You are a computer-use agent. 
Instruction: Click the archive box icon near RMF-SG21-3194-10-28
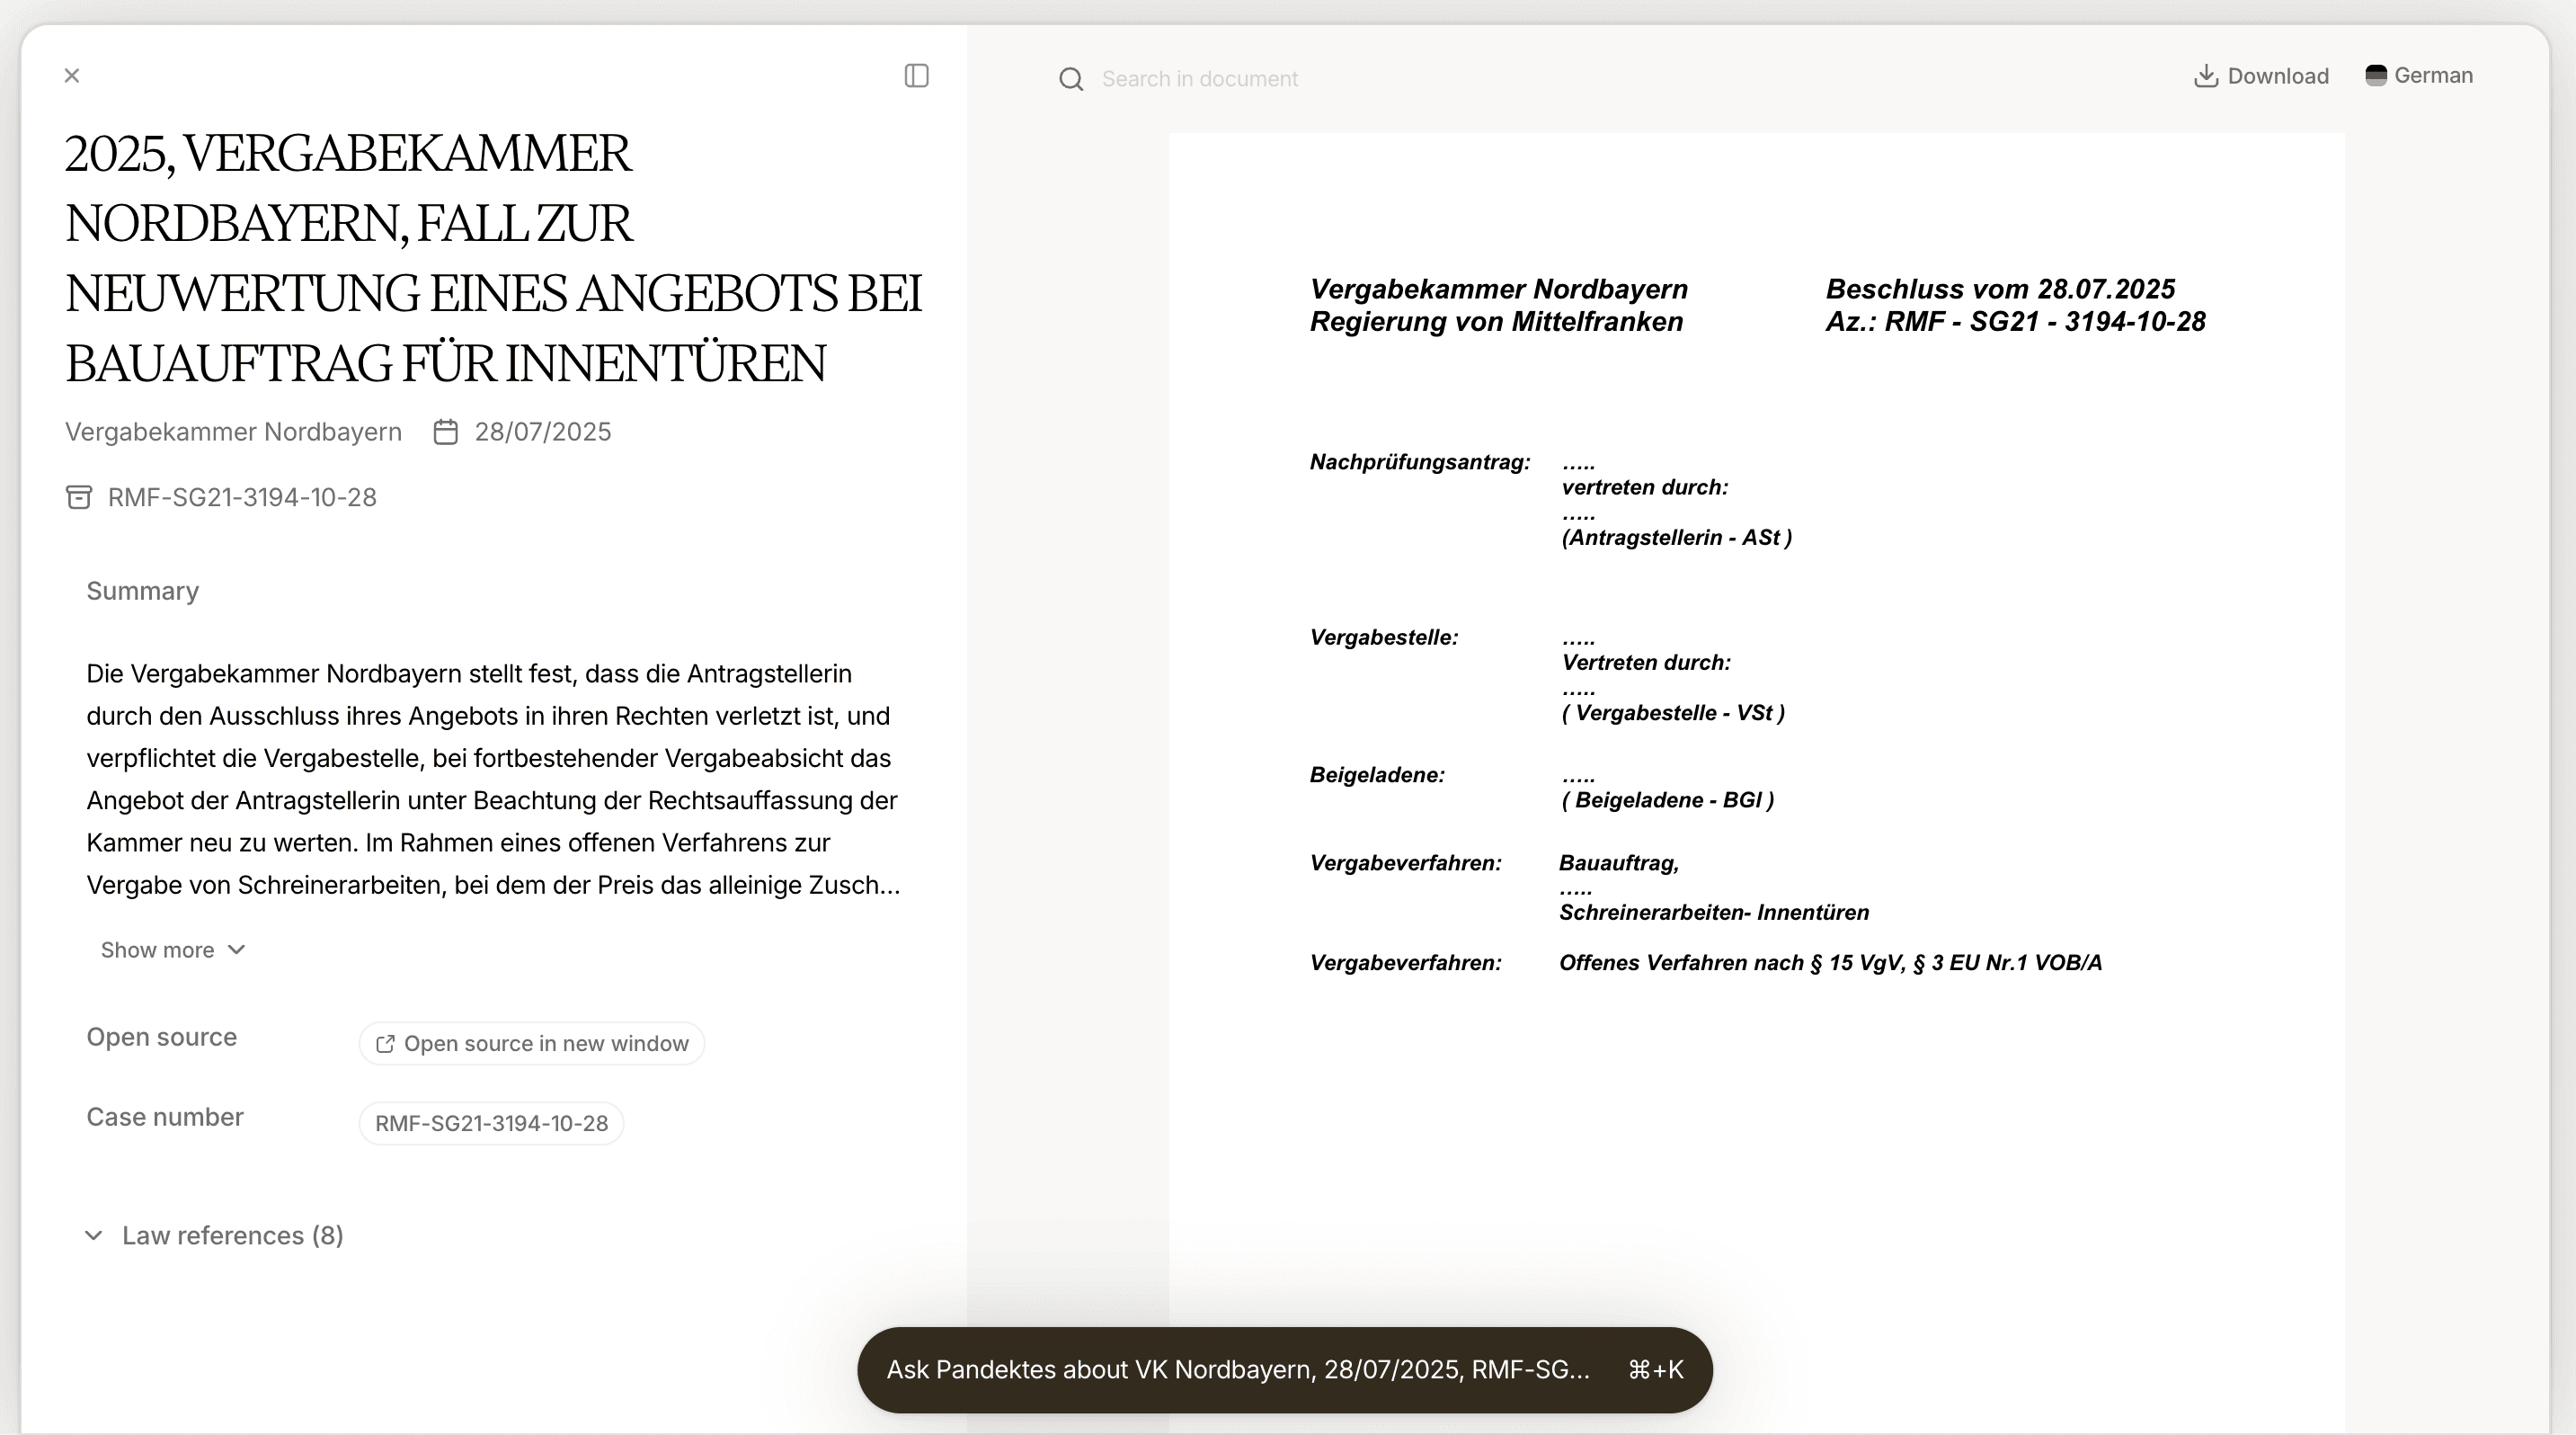pyautogui.click(x=79, y=497)
